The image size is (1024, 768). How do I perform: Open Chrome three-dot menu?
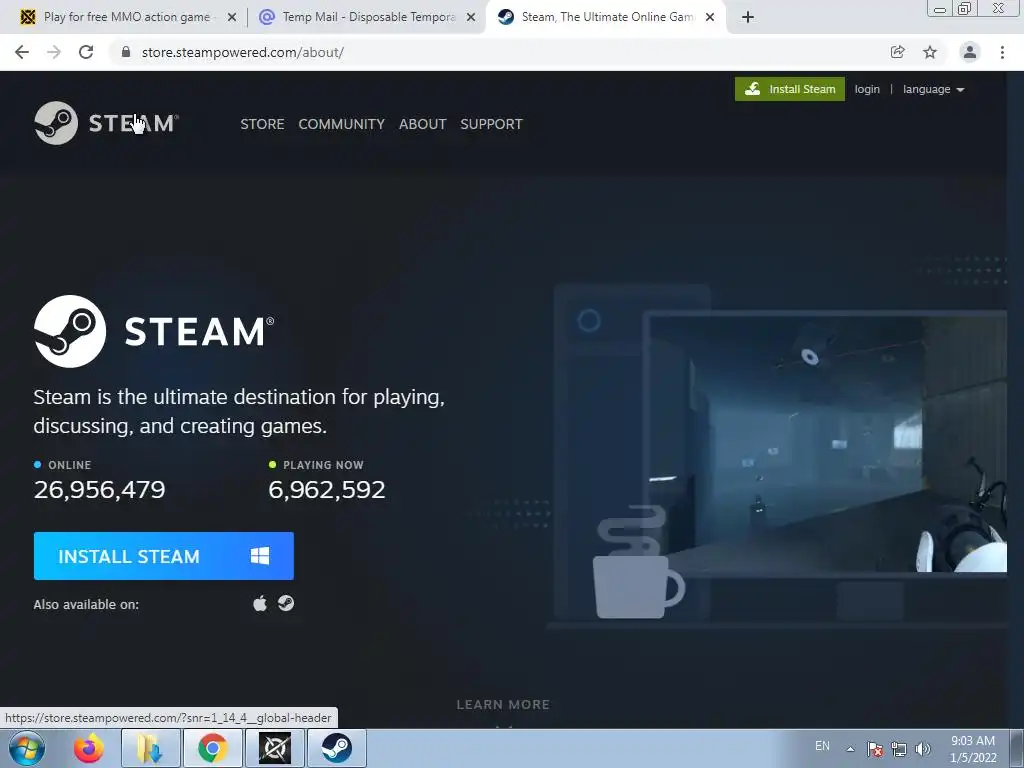pyautogui.click(x=1002, y=52)
